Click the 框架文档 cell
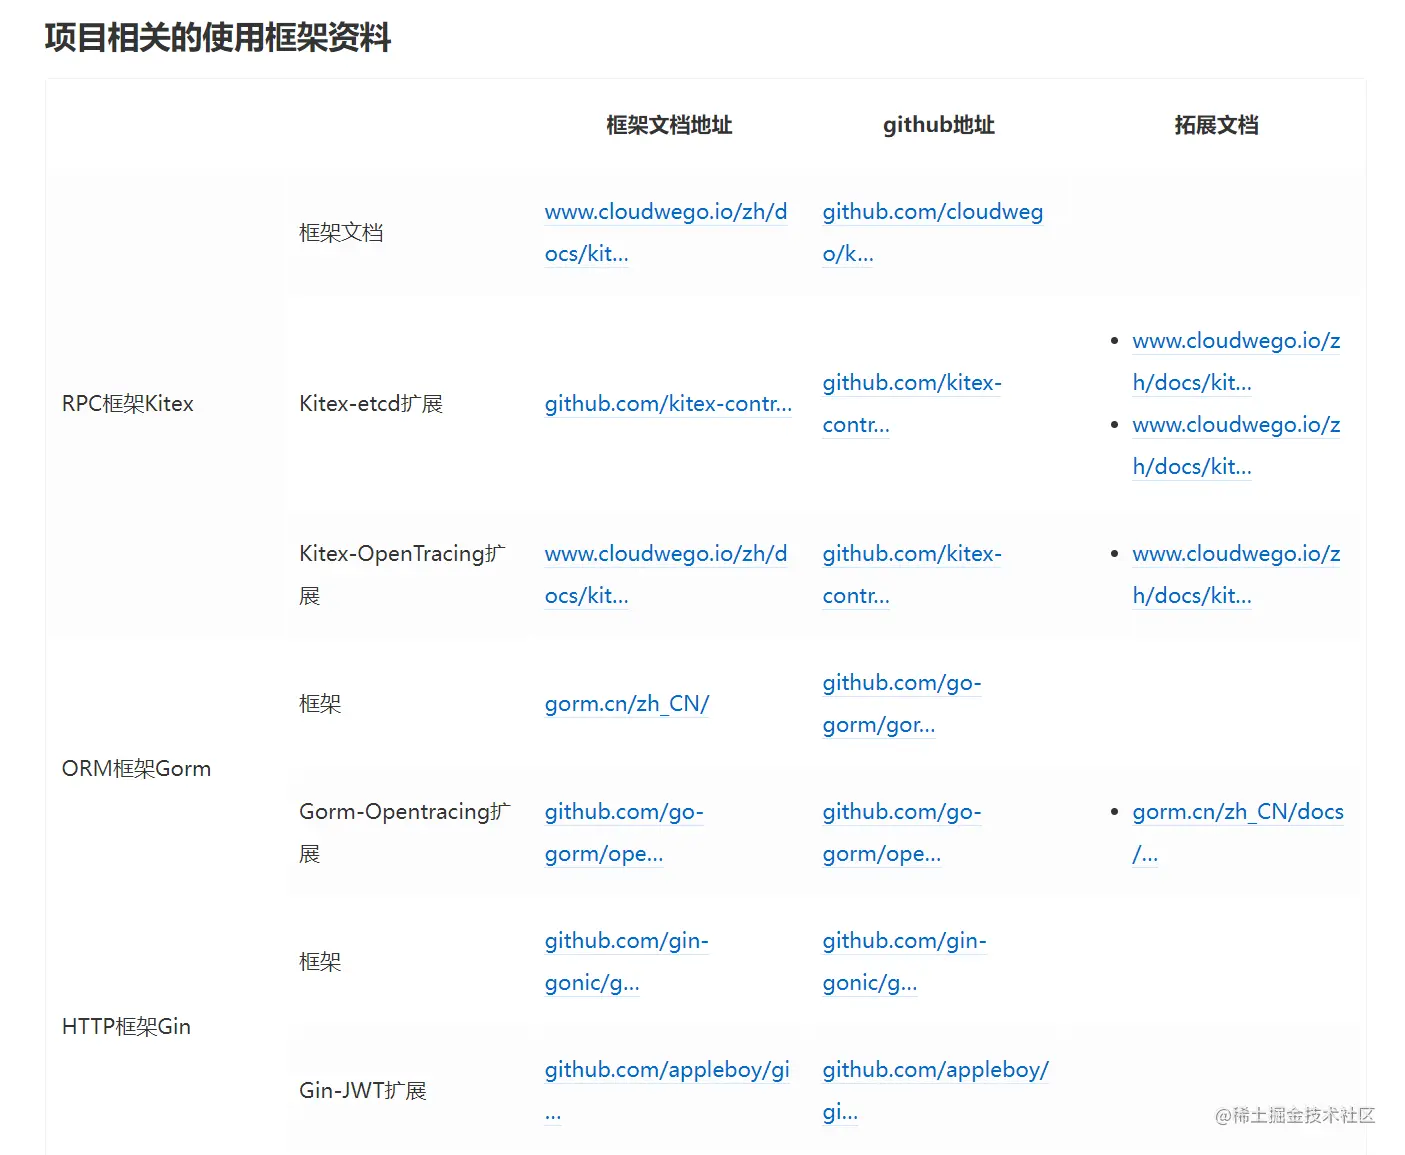The image size is (1405, 1155). pyautogui.click(x=341, y=233)
